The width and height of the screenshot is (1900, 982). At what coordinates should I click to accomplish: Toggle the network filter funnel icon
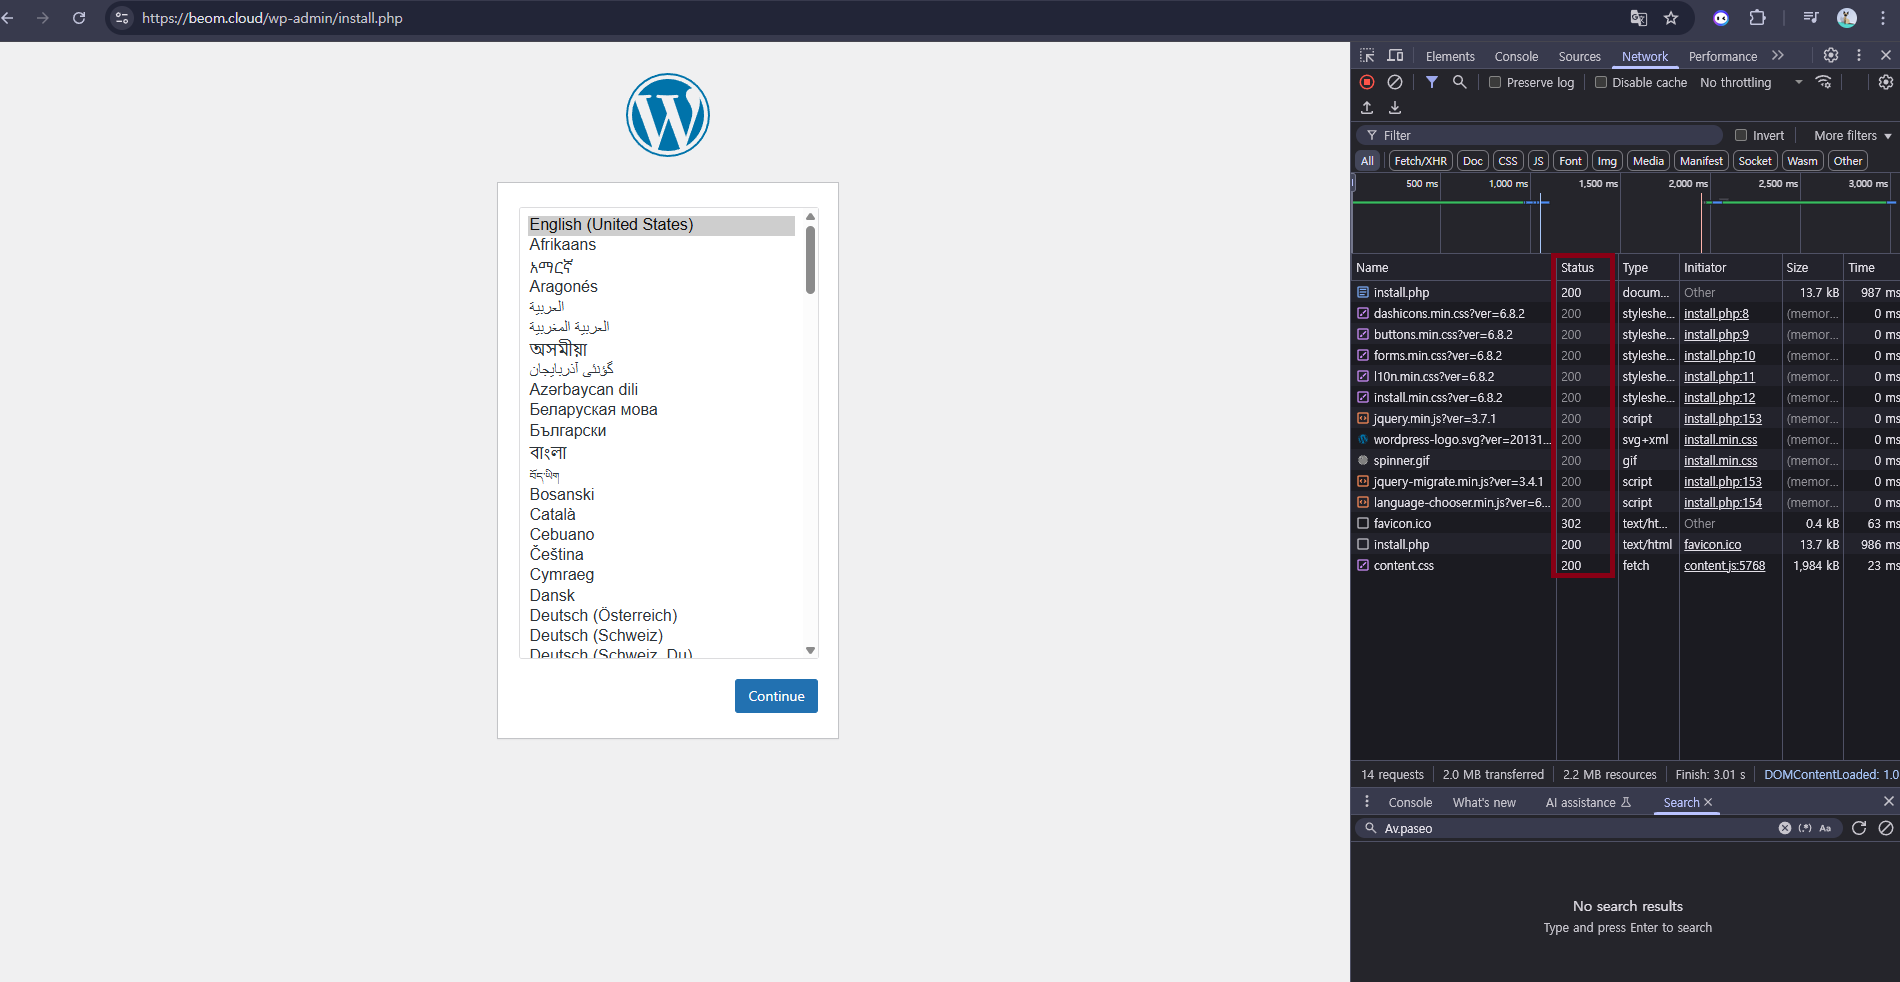pos(1432,82)
